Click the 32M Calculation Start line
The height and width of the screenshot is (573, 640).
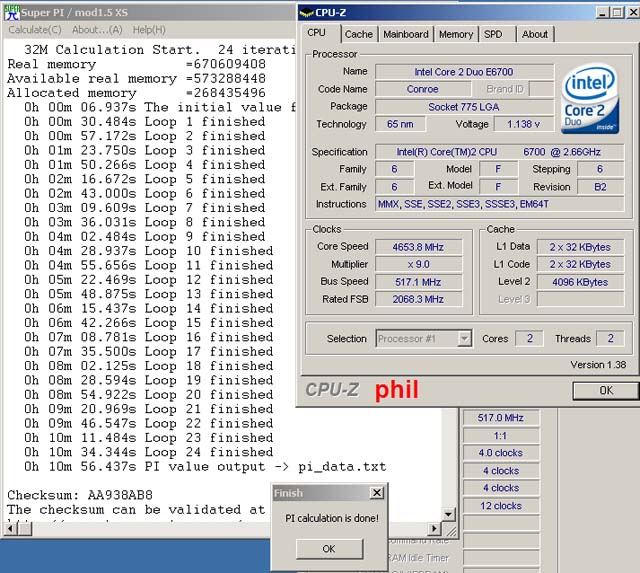(159, 50)
